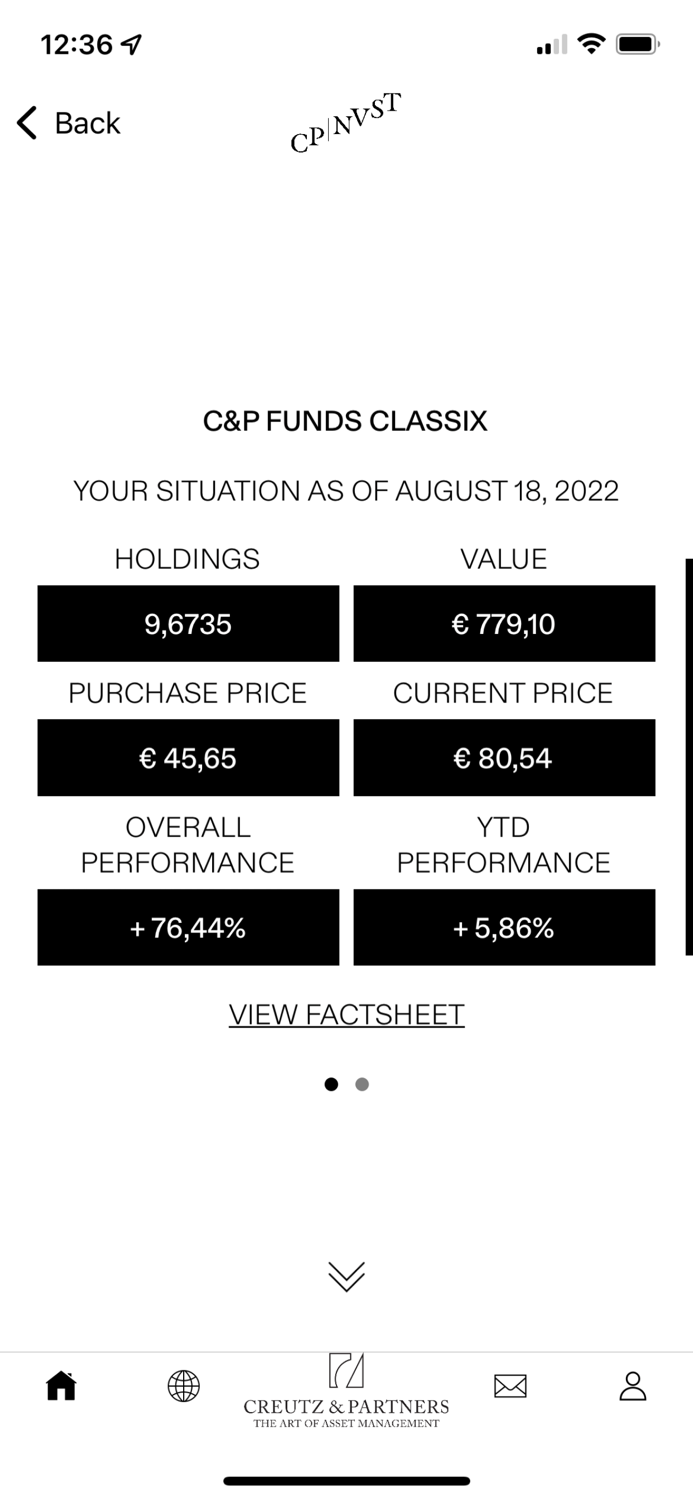Open messages via the envelope icon

pos(510,1386)
